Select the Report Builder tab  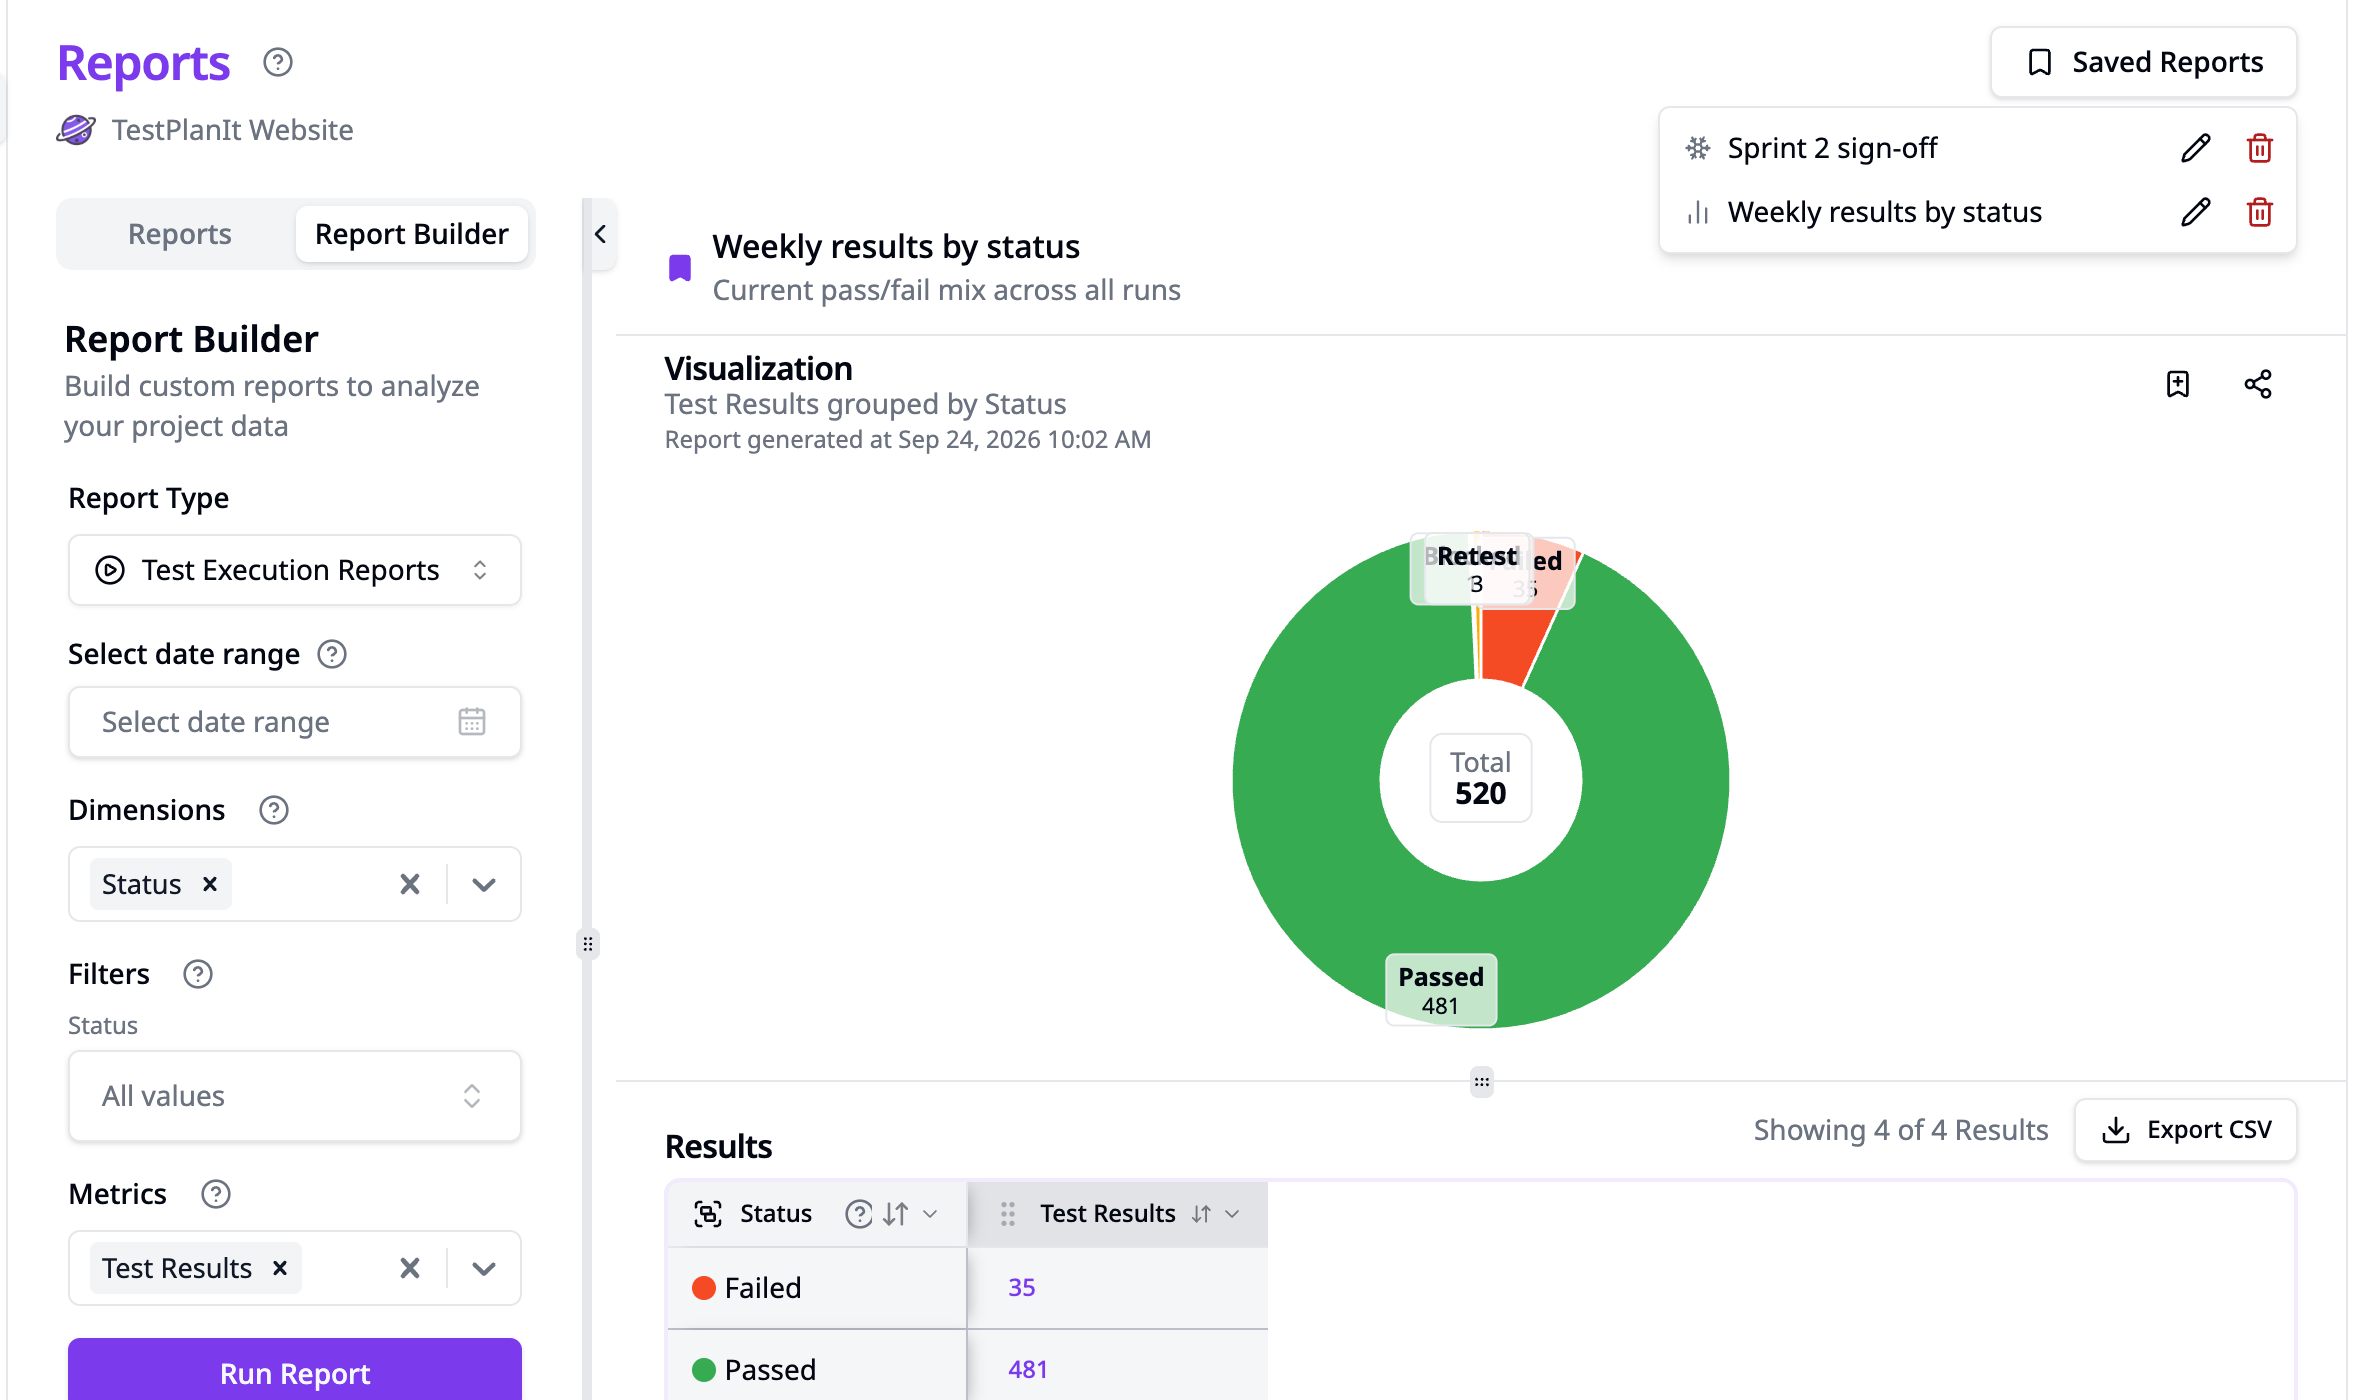[x=412, y=234]
